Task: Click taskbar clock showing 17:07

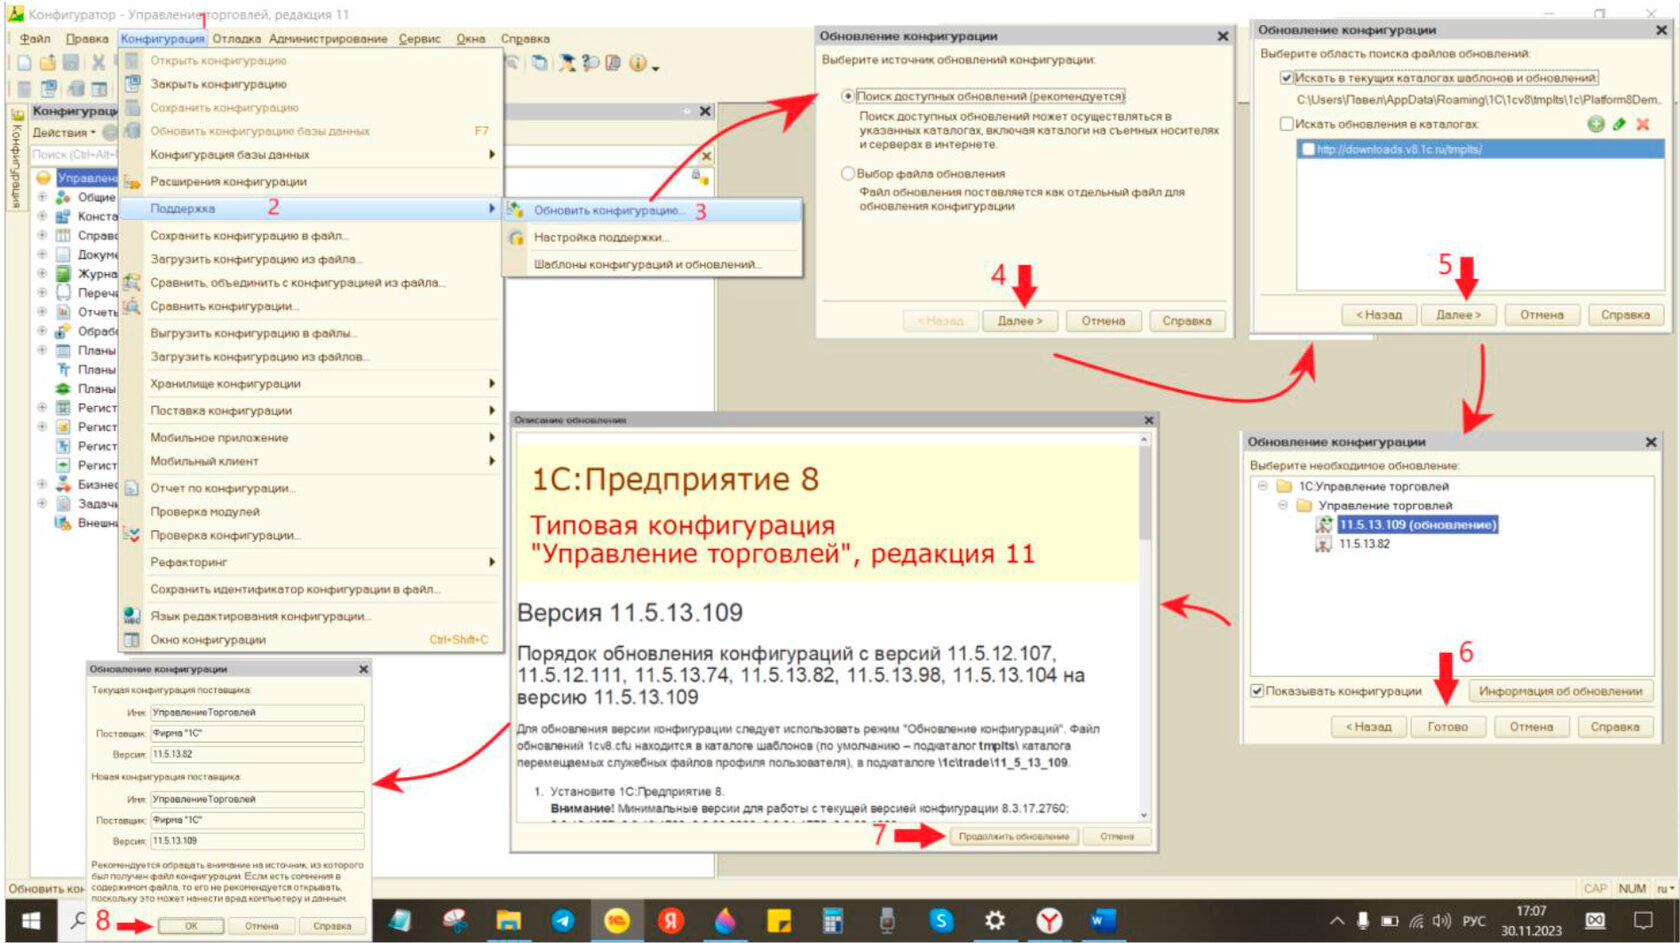Action: point(1531,920)
